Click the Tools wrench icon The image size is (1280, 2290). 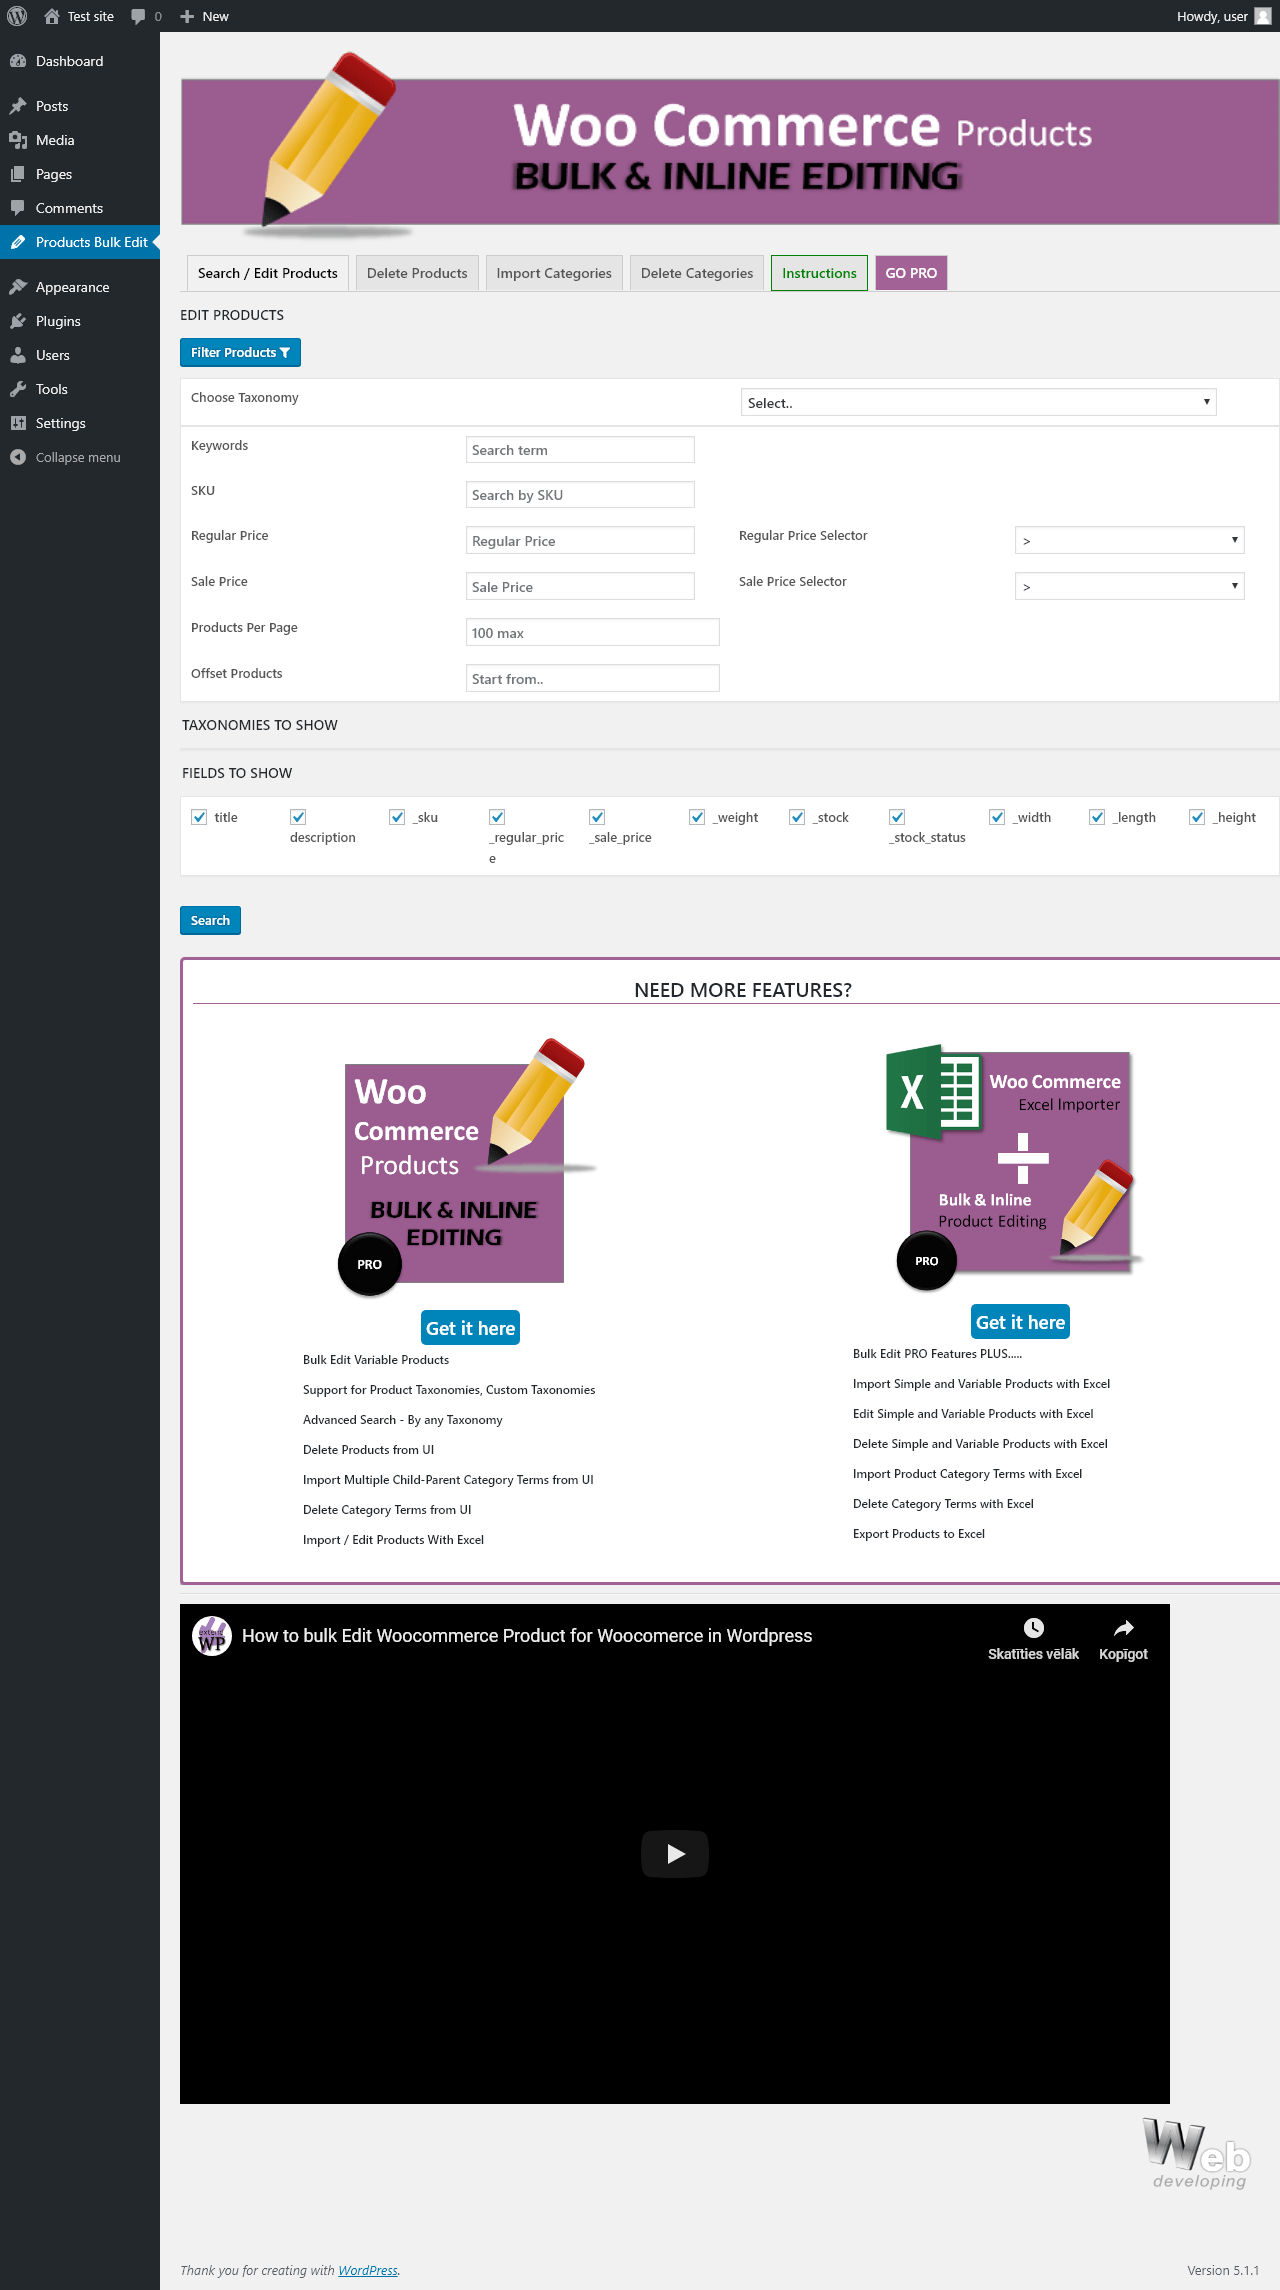18,389
